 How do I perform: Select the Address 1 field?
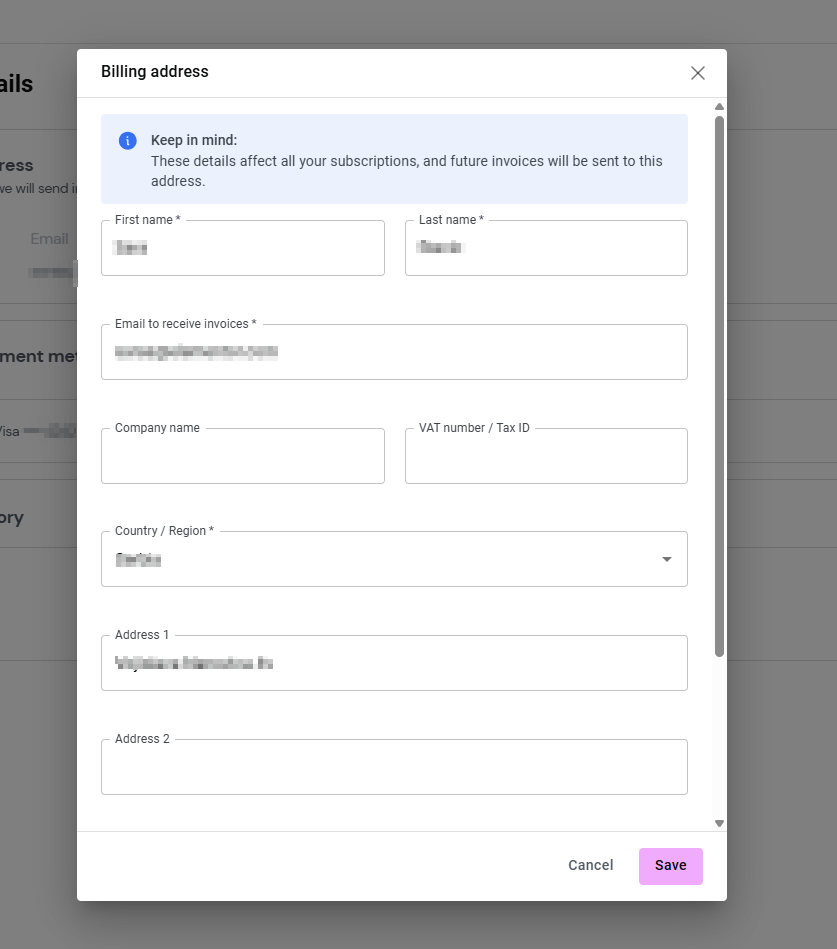pyautogui.click(x=394, y=662)
